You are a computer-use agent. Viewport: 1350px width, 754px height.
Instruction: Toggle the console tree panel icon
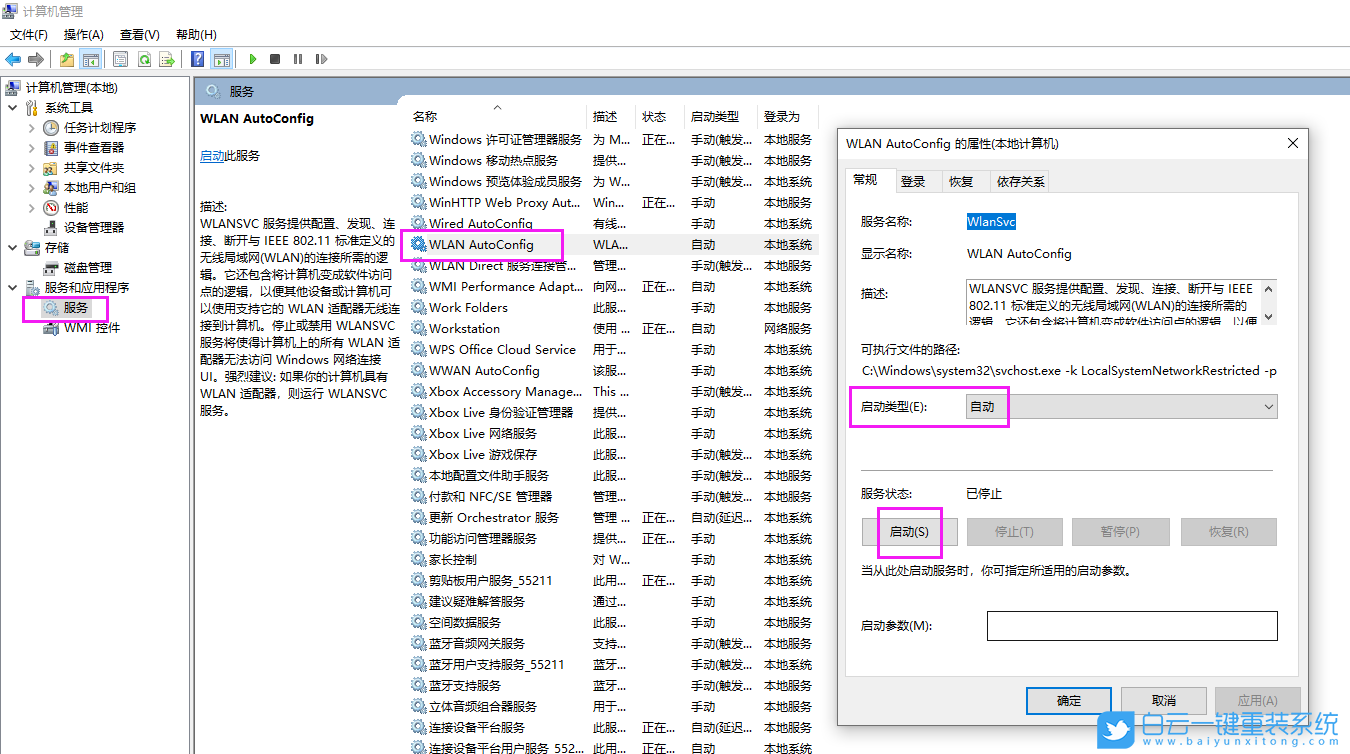[x=90, y=58]
